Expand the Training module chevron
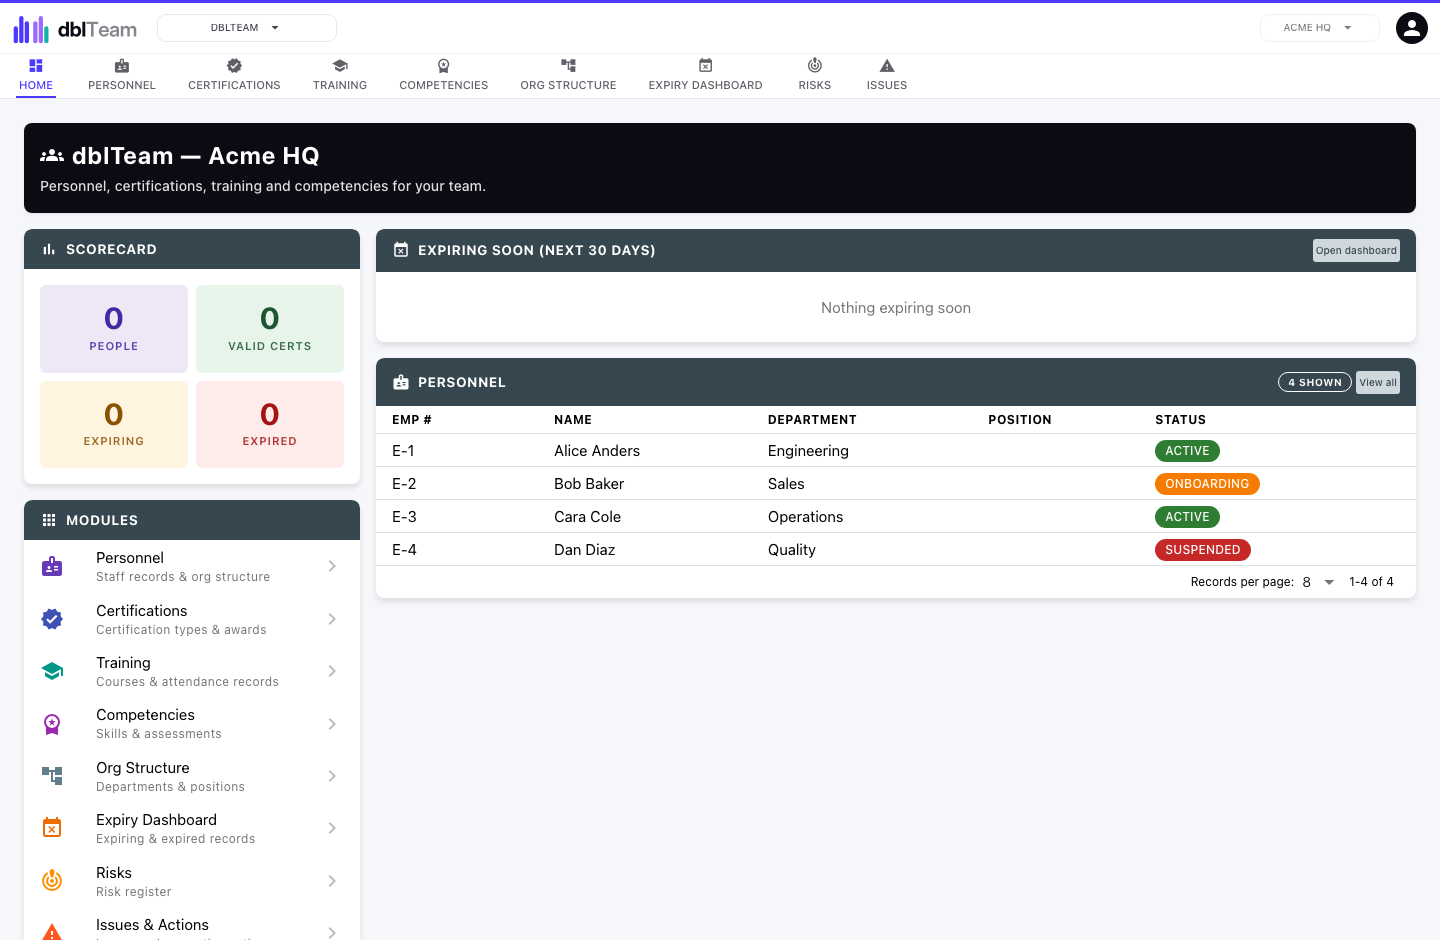 332,671
